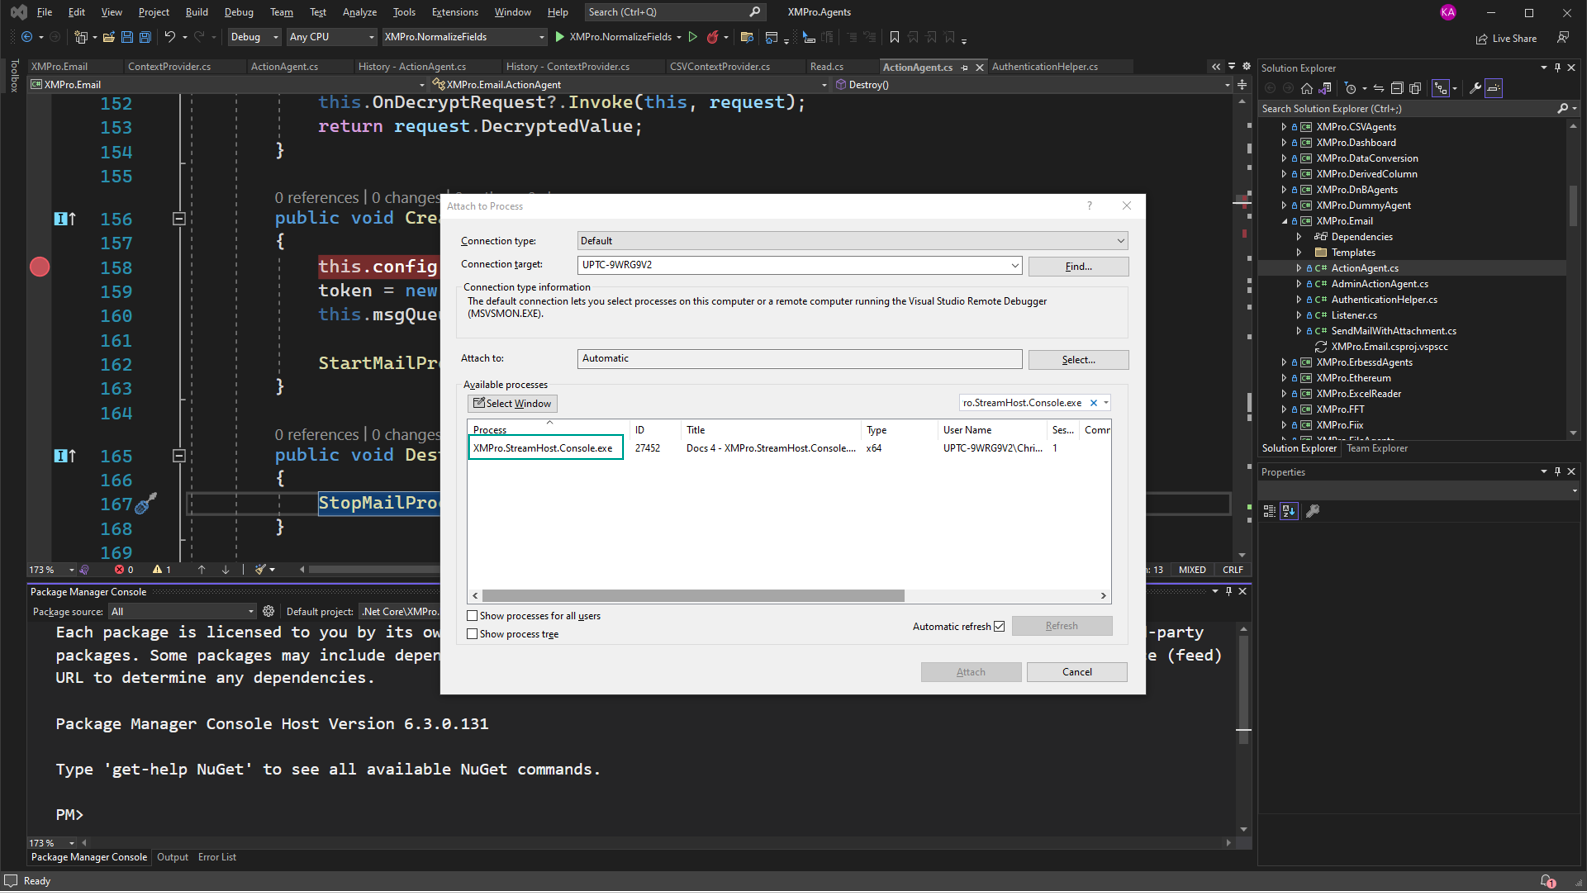Open the Analyze menu
The height and width of the screenshot is (893, 1587).
click(359, 12)
